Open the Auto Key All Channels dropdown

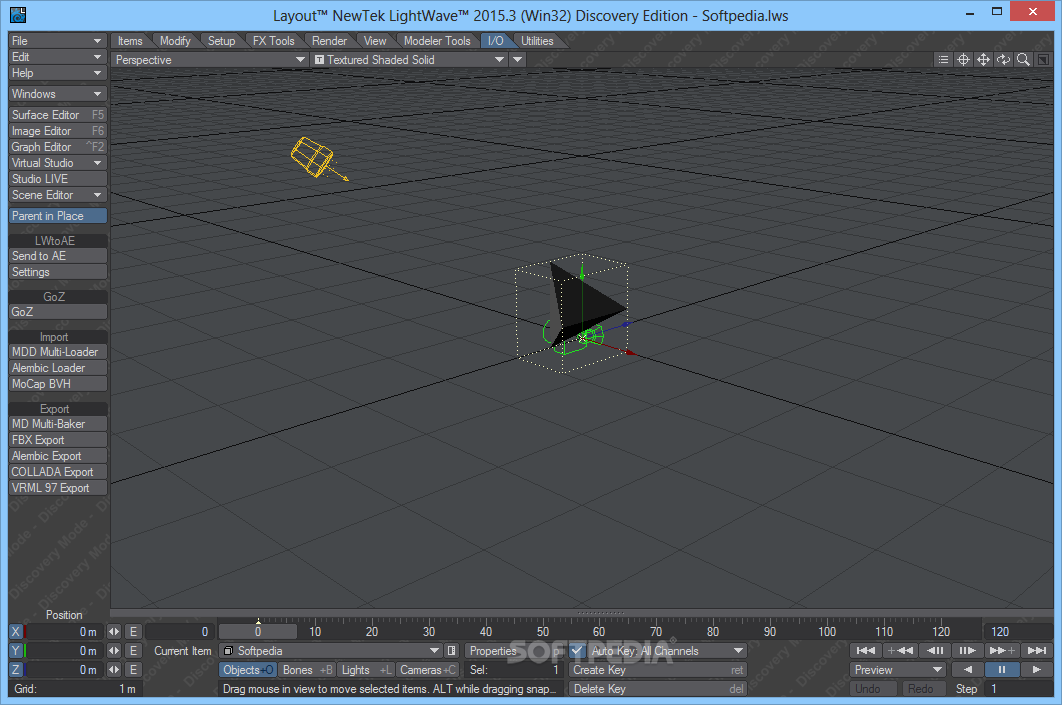click(x=666, y=650)
